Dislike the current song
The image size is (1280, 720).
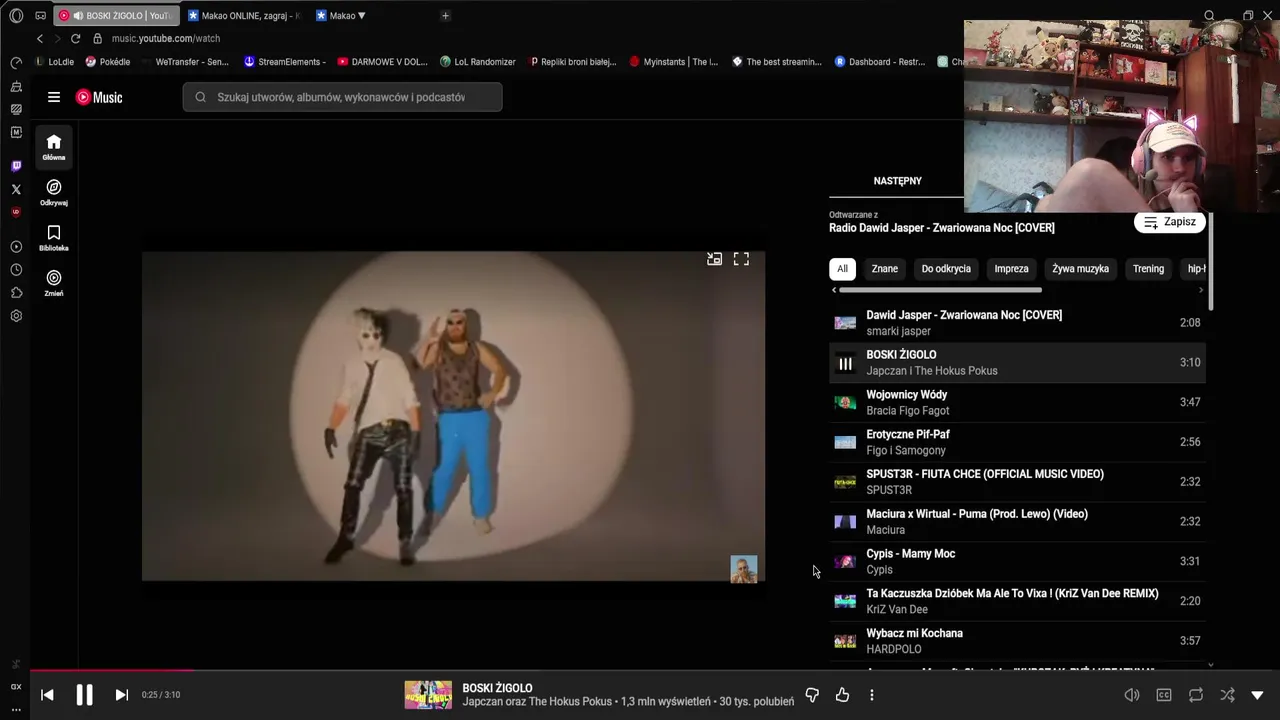coord(812,695)
